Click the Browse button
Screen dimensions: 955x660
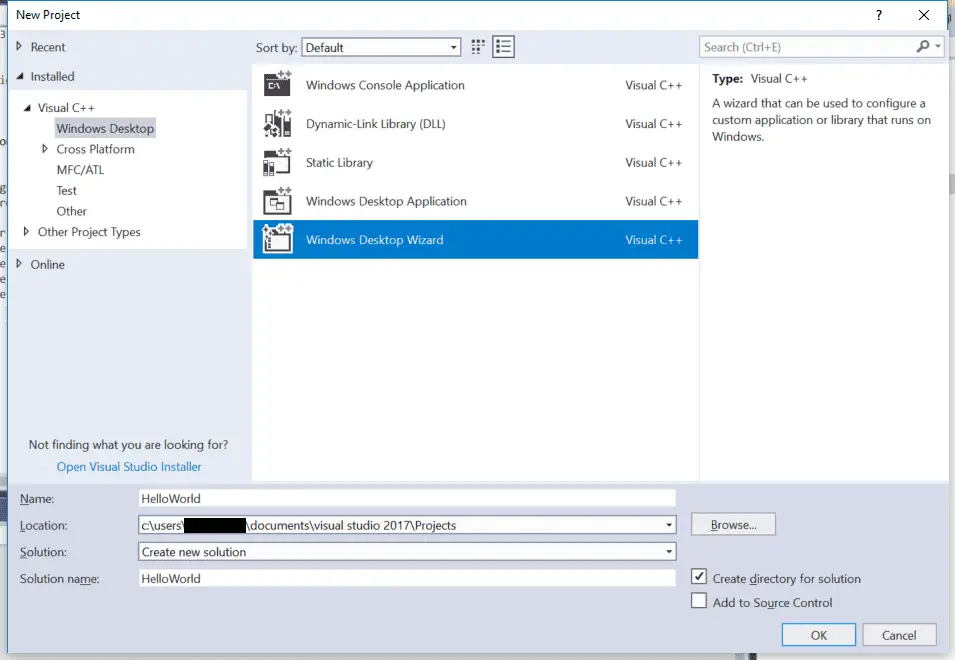pyautogui.click(x=733, y=524)
